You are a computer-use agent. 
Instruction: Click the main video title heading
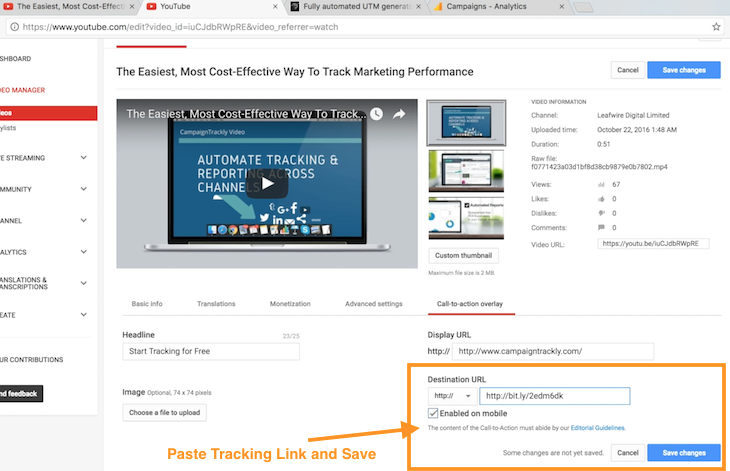click(295, 72)
